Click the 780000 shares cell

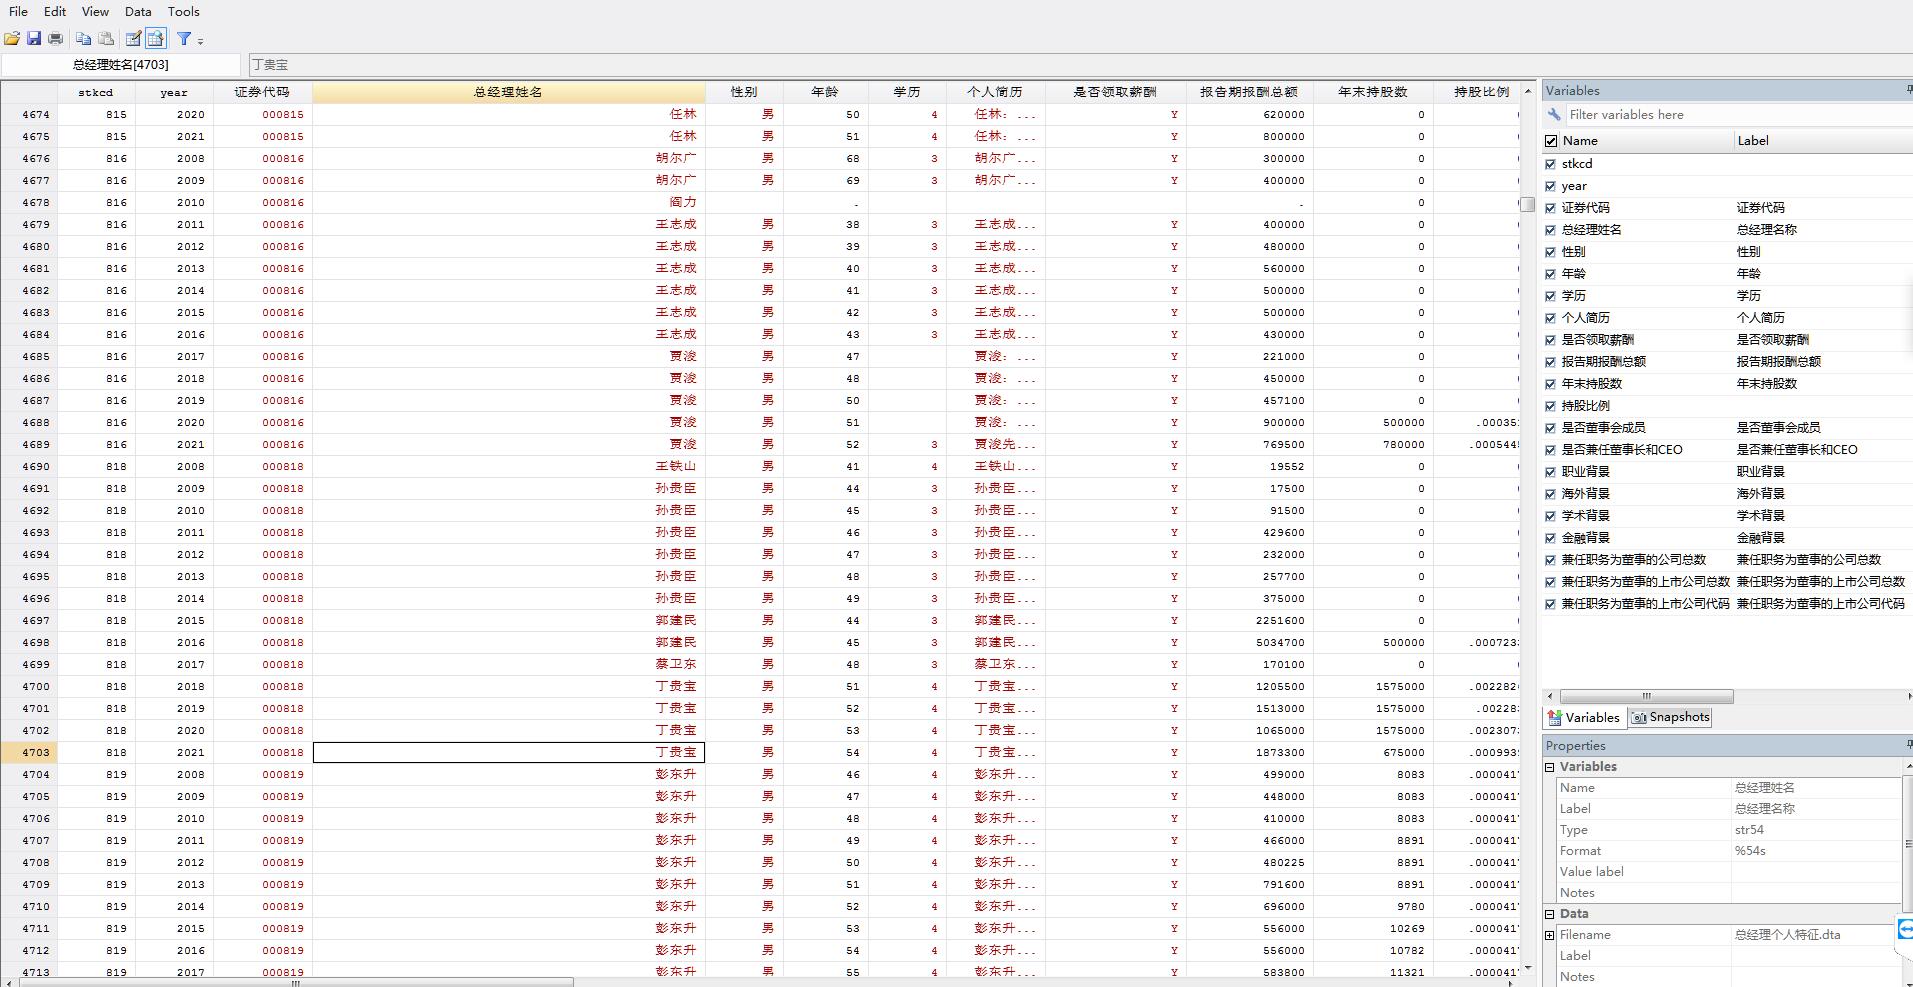[x=1373, y=445]
